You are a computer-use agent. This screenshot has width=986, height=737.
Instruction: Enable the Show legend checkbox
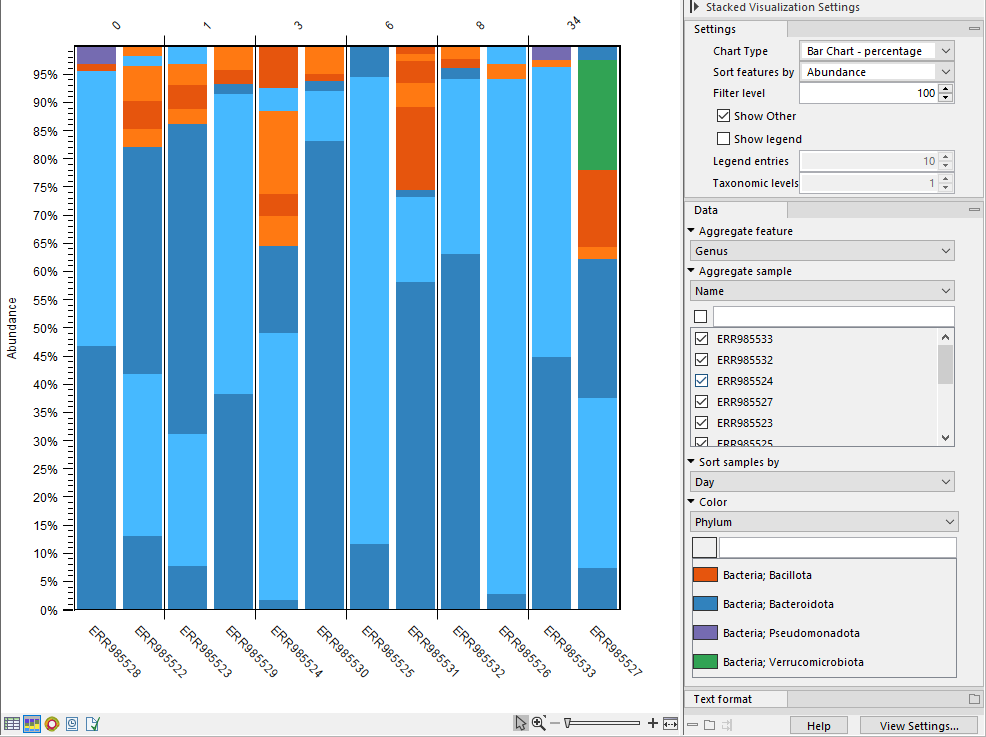724,139
